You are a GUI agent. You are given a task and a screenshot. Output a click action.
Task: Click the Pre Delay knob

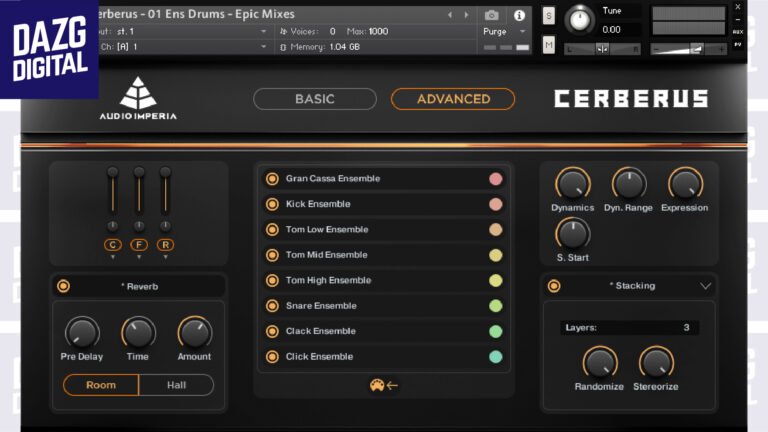coord(82,333)
